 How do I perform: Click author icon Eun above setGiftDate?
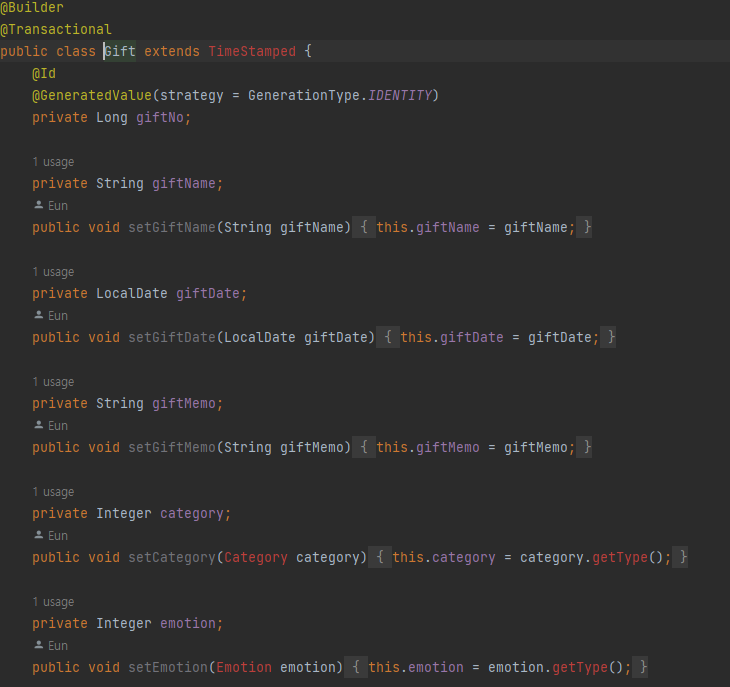[x=39, y=315]
